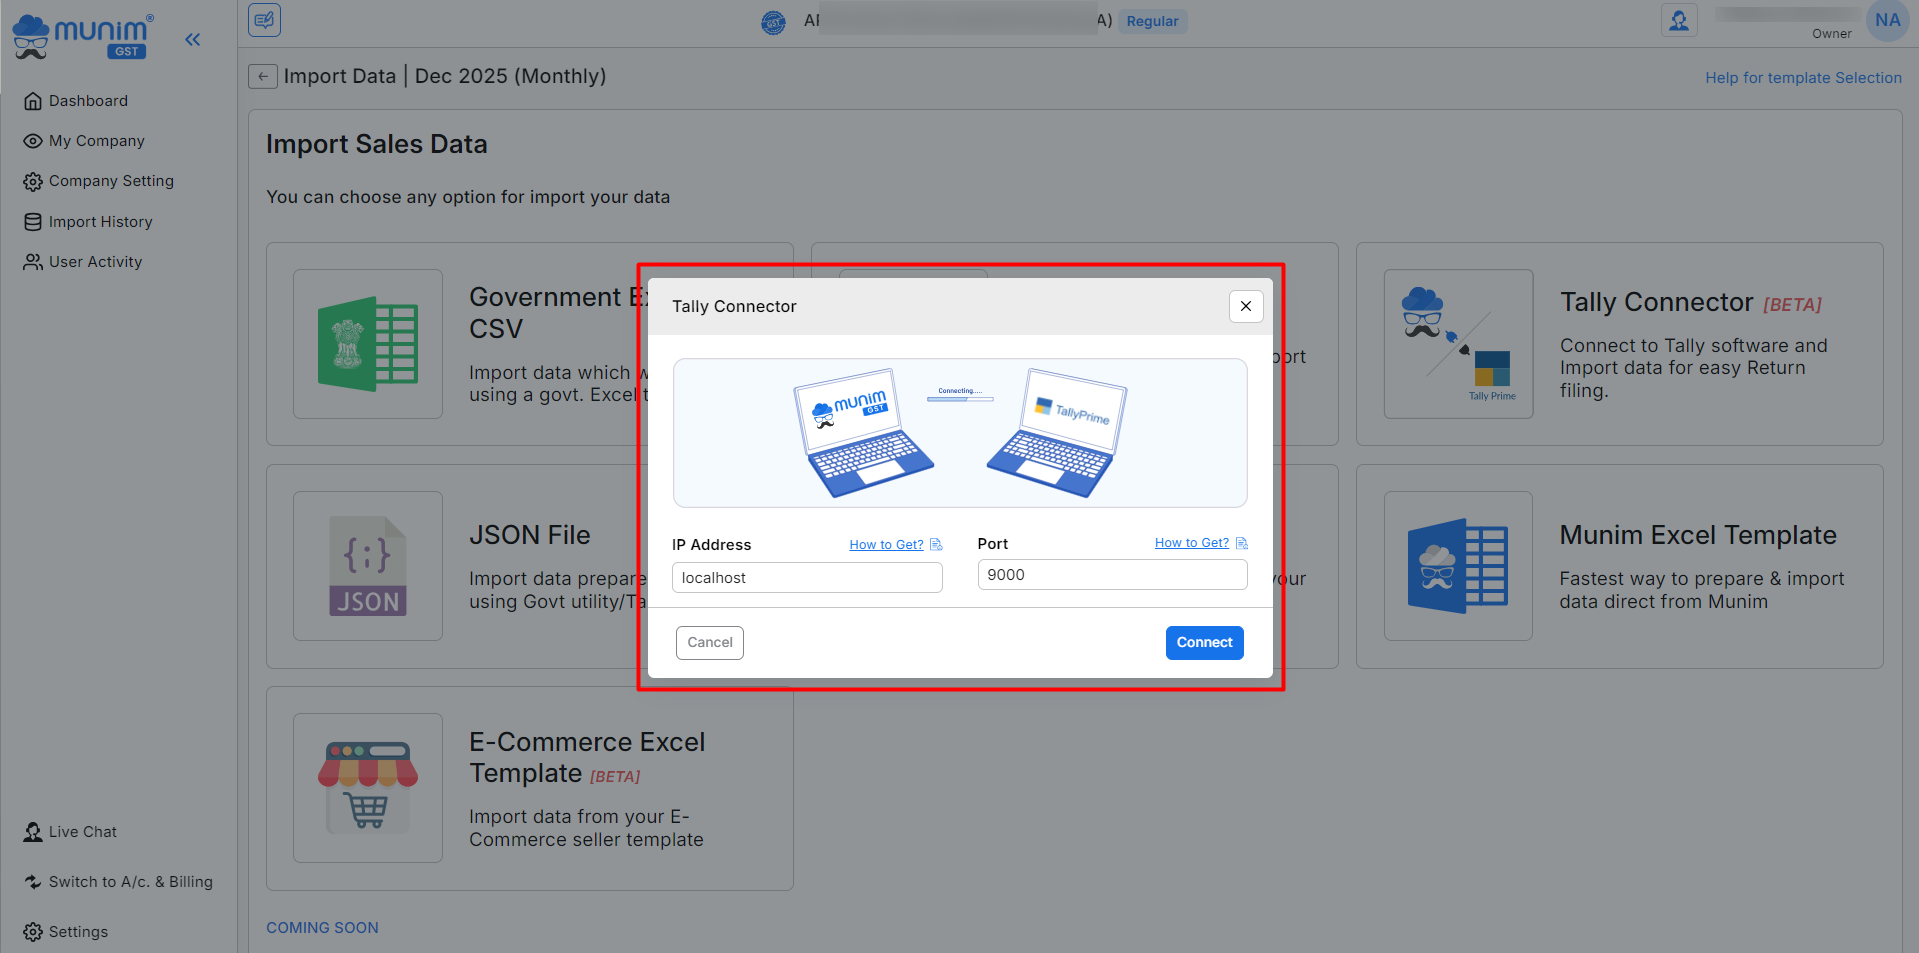This screenshot has width=1919, height=953.
Task: Click the IP Address input field
Action: 807,578
